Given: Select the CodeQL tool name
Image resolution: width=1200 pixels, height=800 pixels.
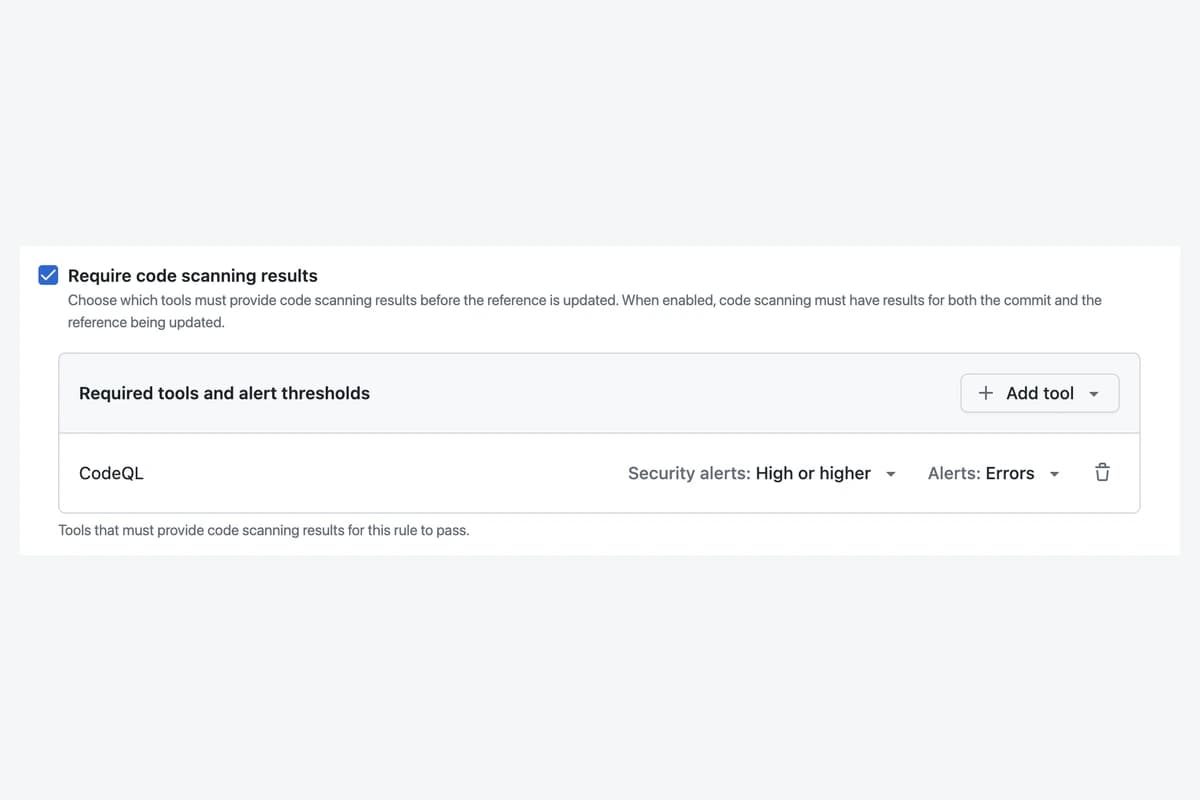Looking at the screenshot, I should point(111,473).
